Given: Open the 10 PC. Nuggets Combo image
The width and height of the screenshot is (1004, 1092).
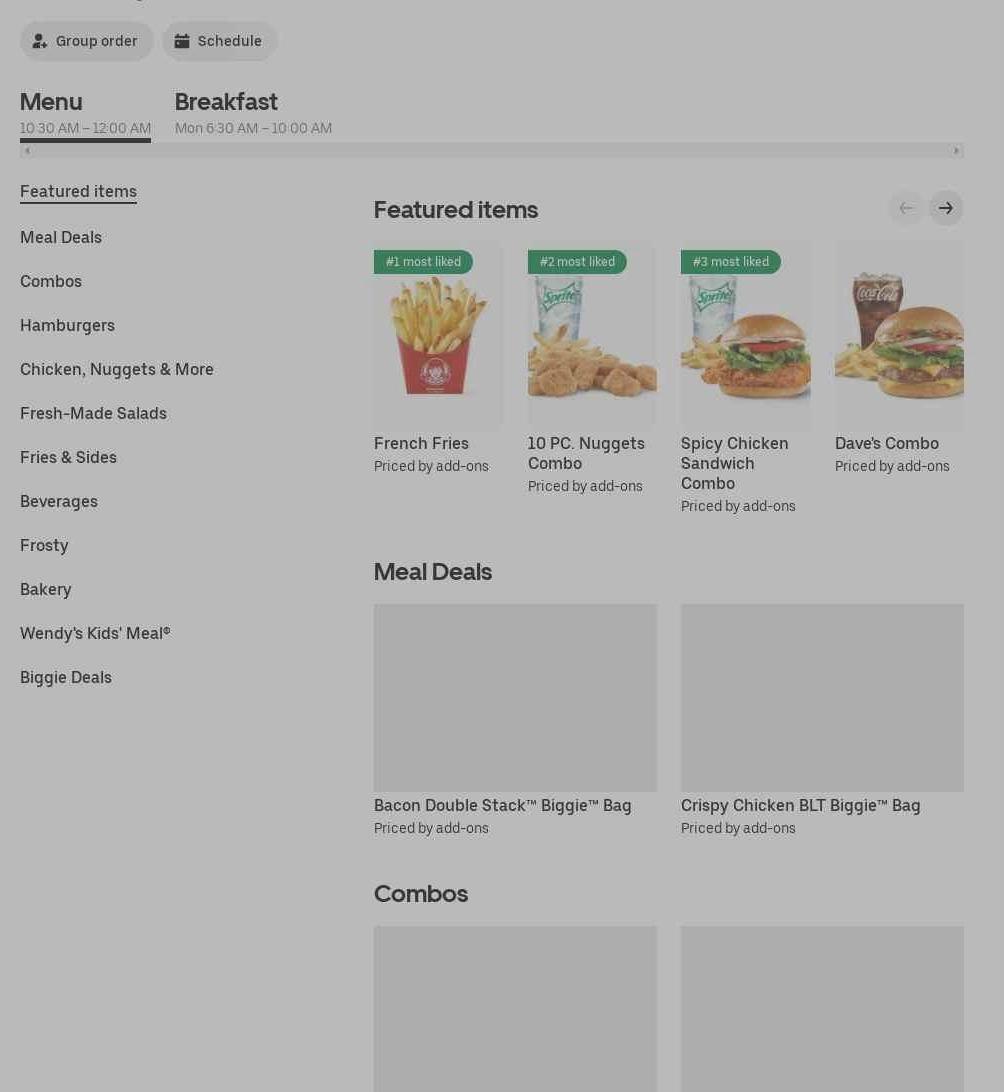Looking at the screenshot, I should point(592,334).
